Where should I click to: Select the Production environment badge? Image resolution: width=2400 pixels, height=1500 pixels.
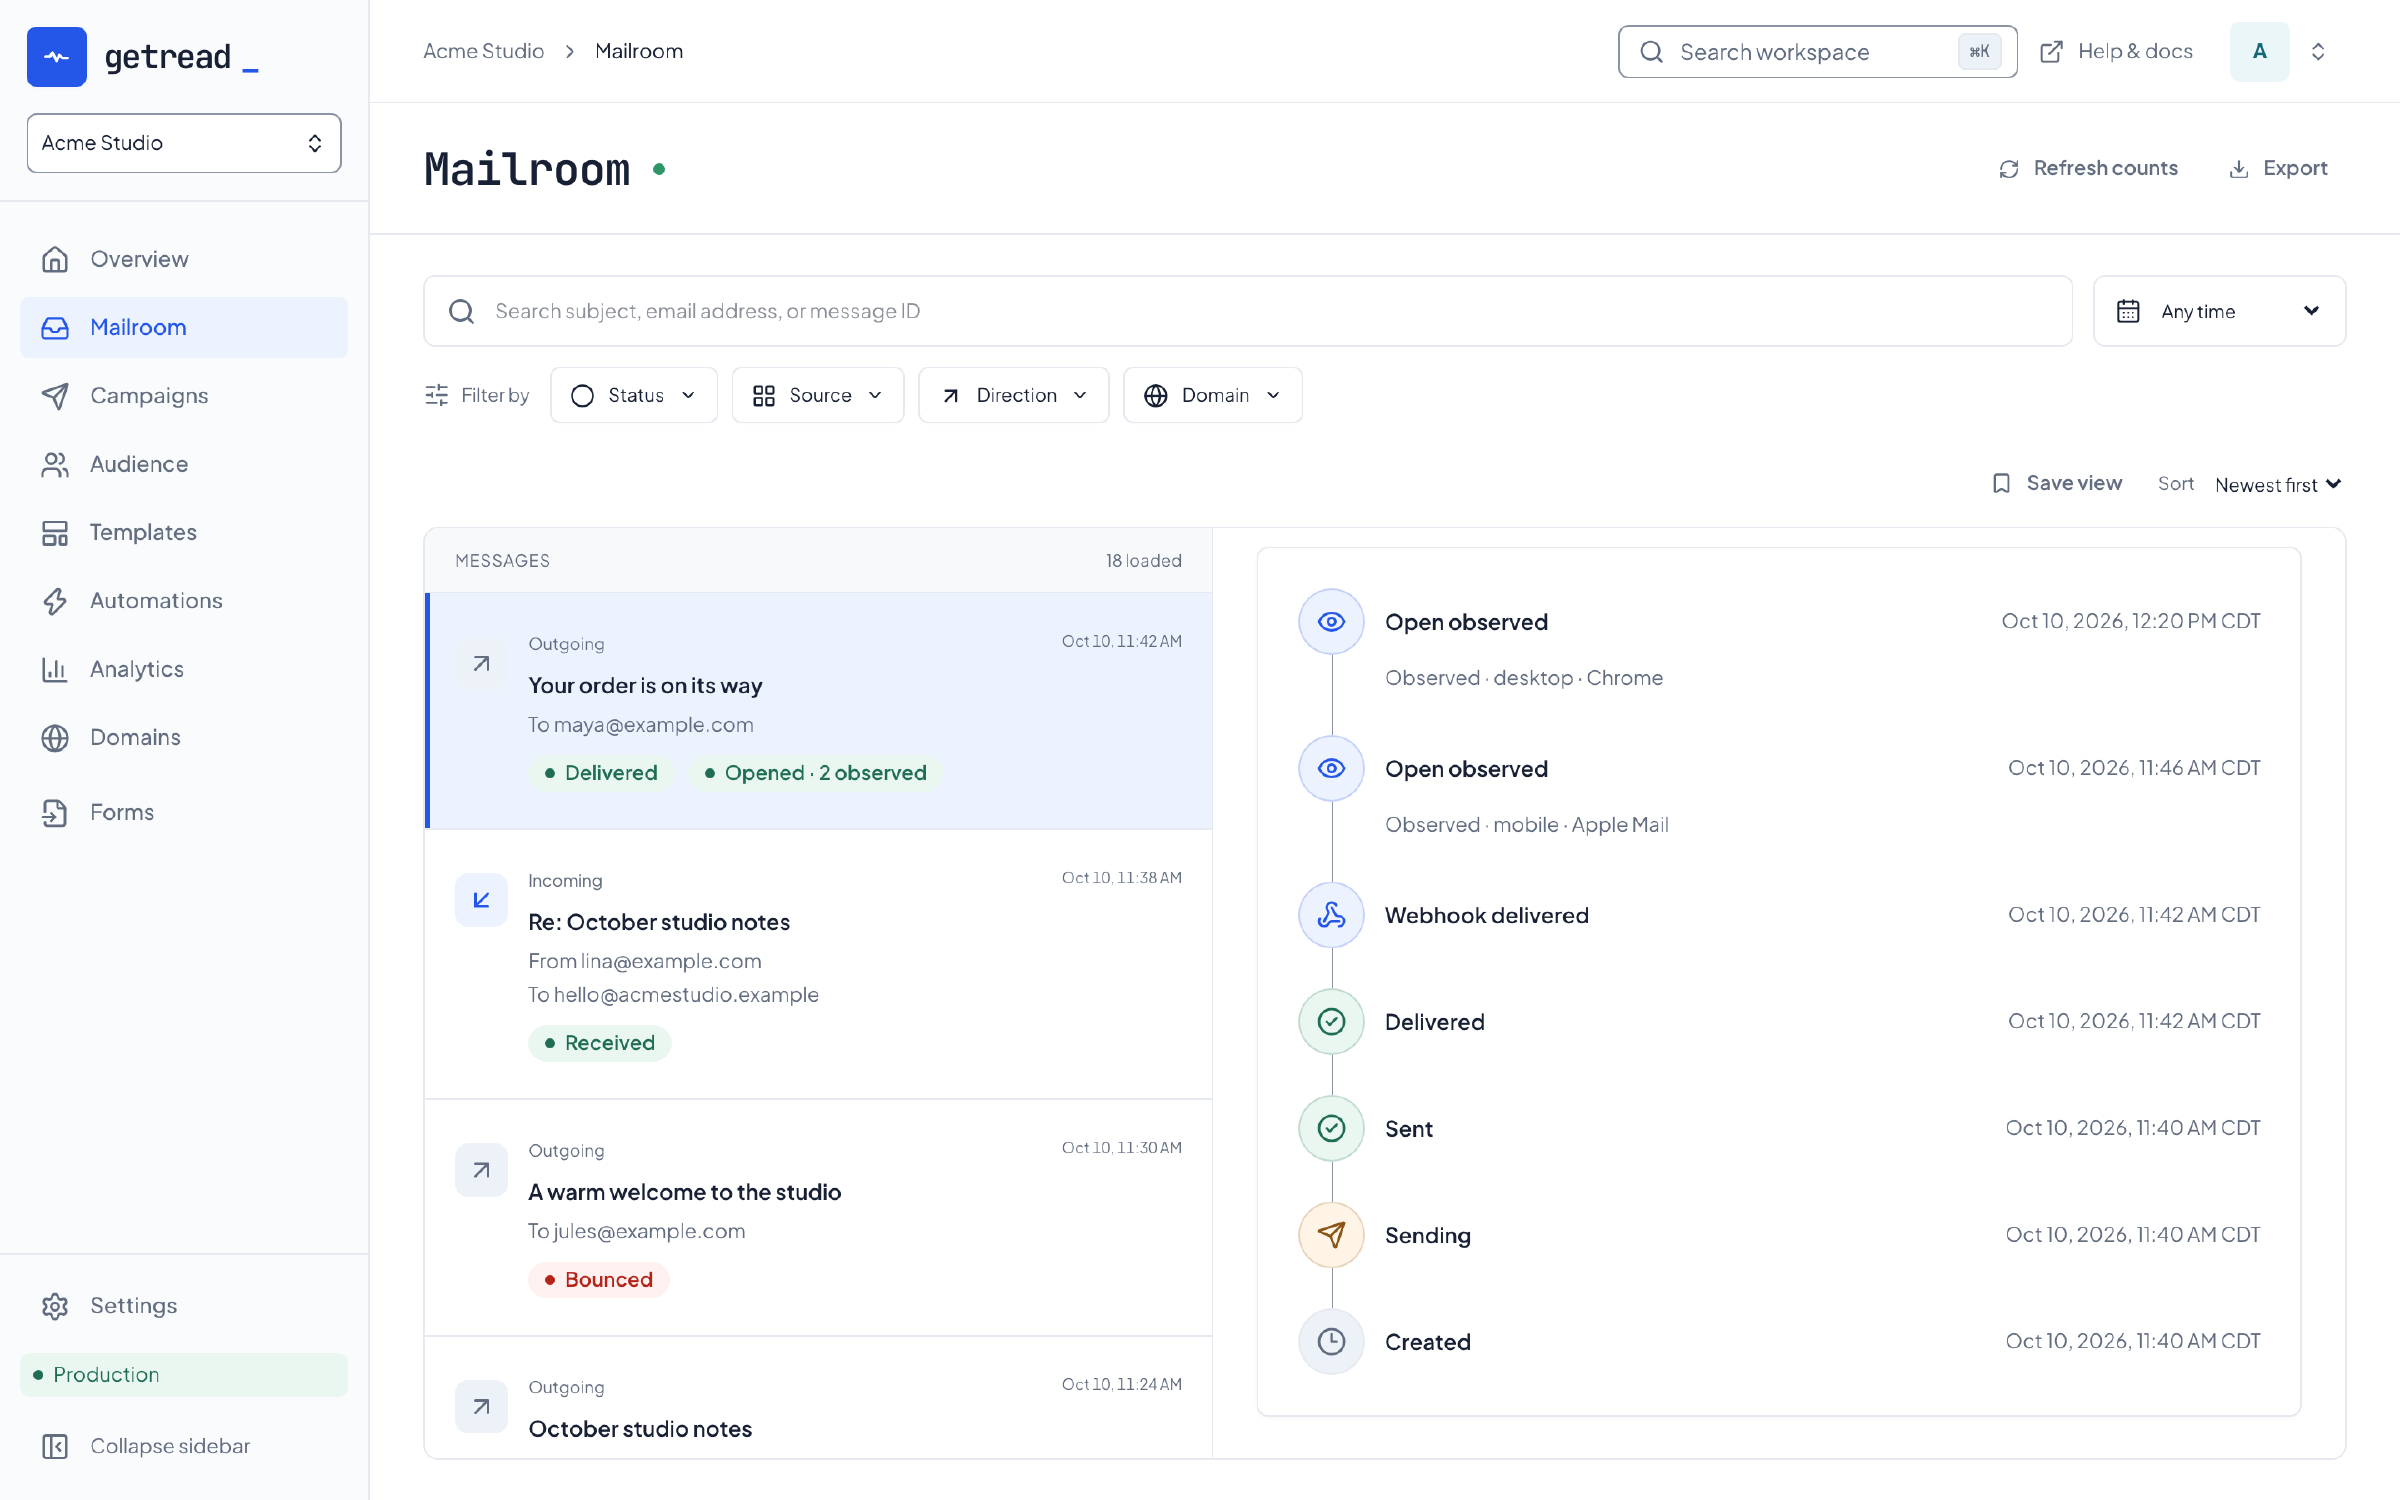tap(184, 1375)
